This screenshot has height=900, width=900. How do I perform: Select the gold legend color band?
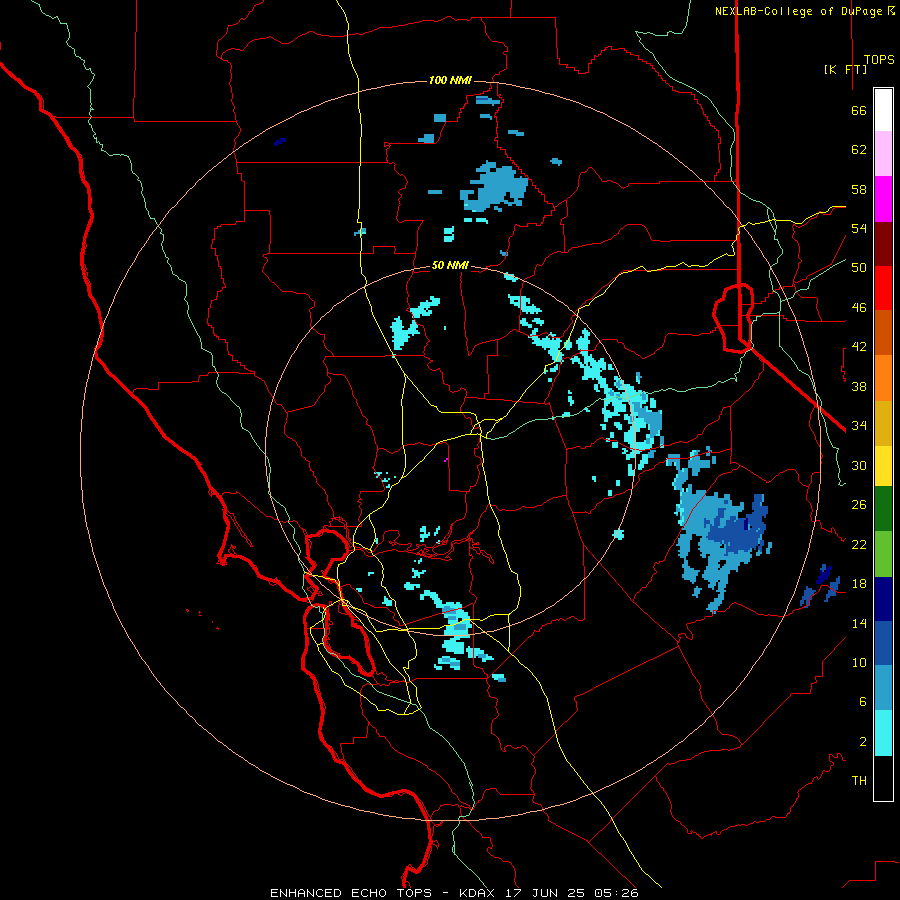[x=883, y=423]
